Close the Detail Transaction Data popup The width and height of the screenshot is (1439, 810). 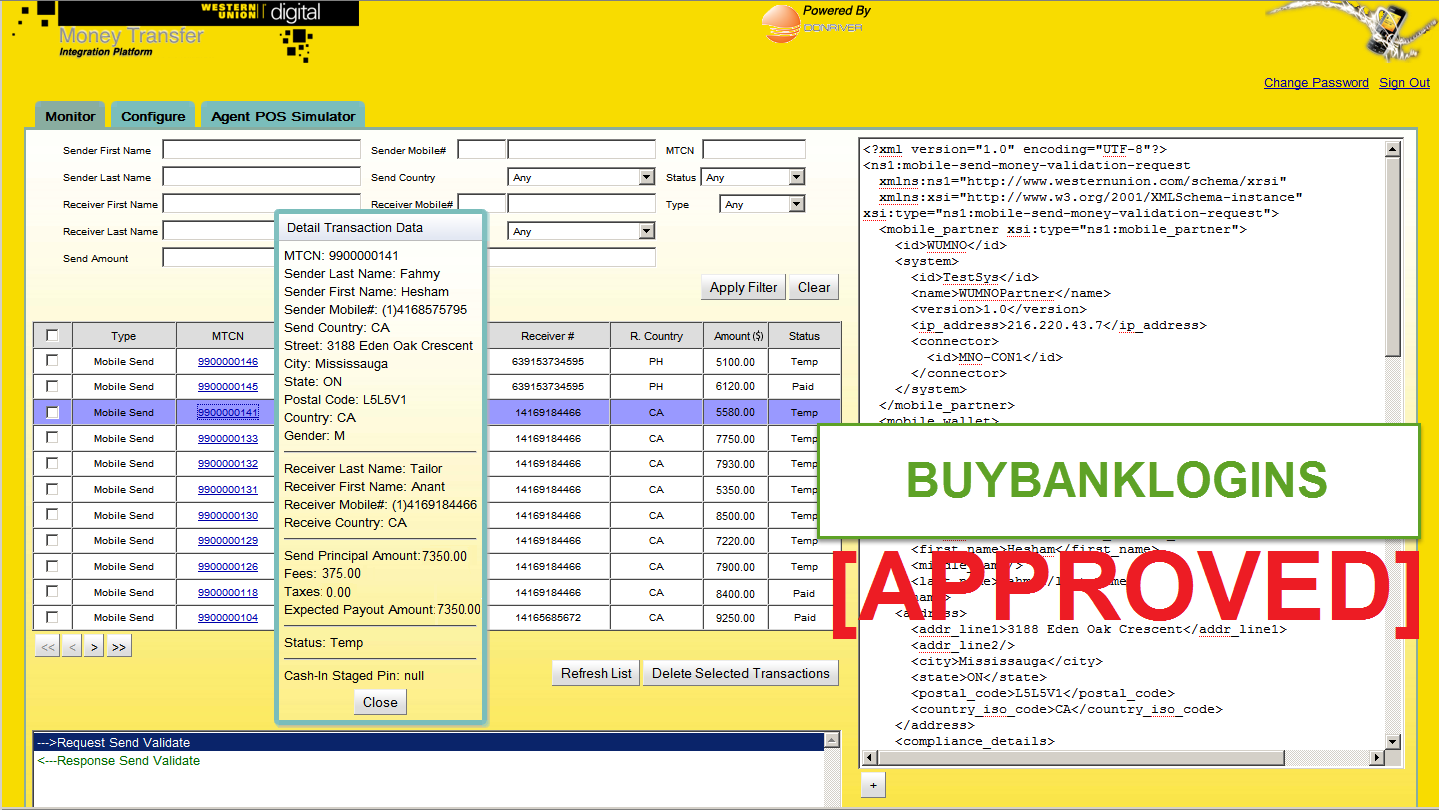pos(380,702)
